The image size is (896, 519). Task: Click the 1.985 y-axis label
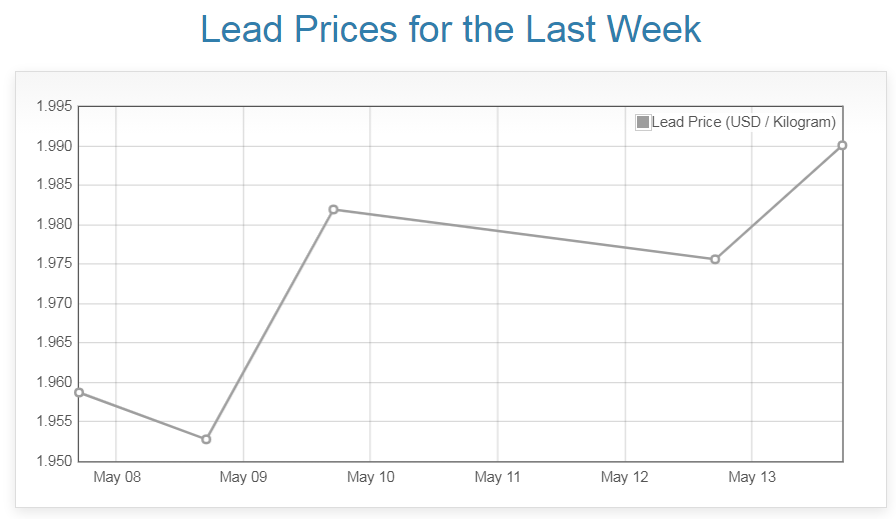(53, 186)
